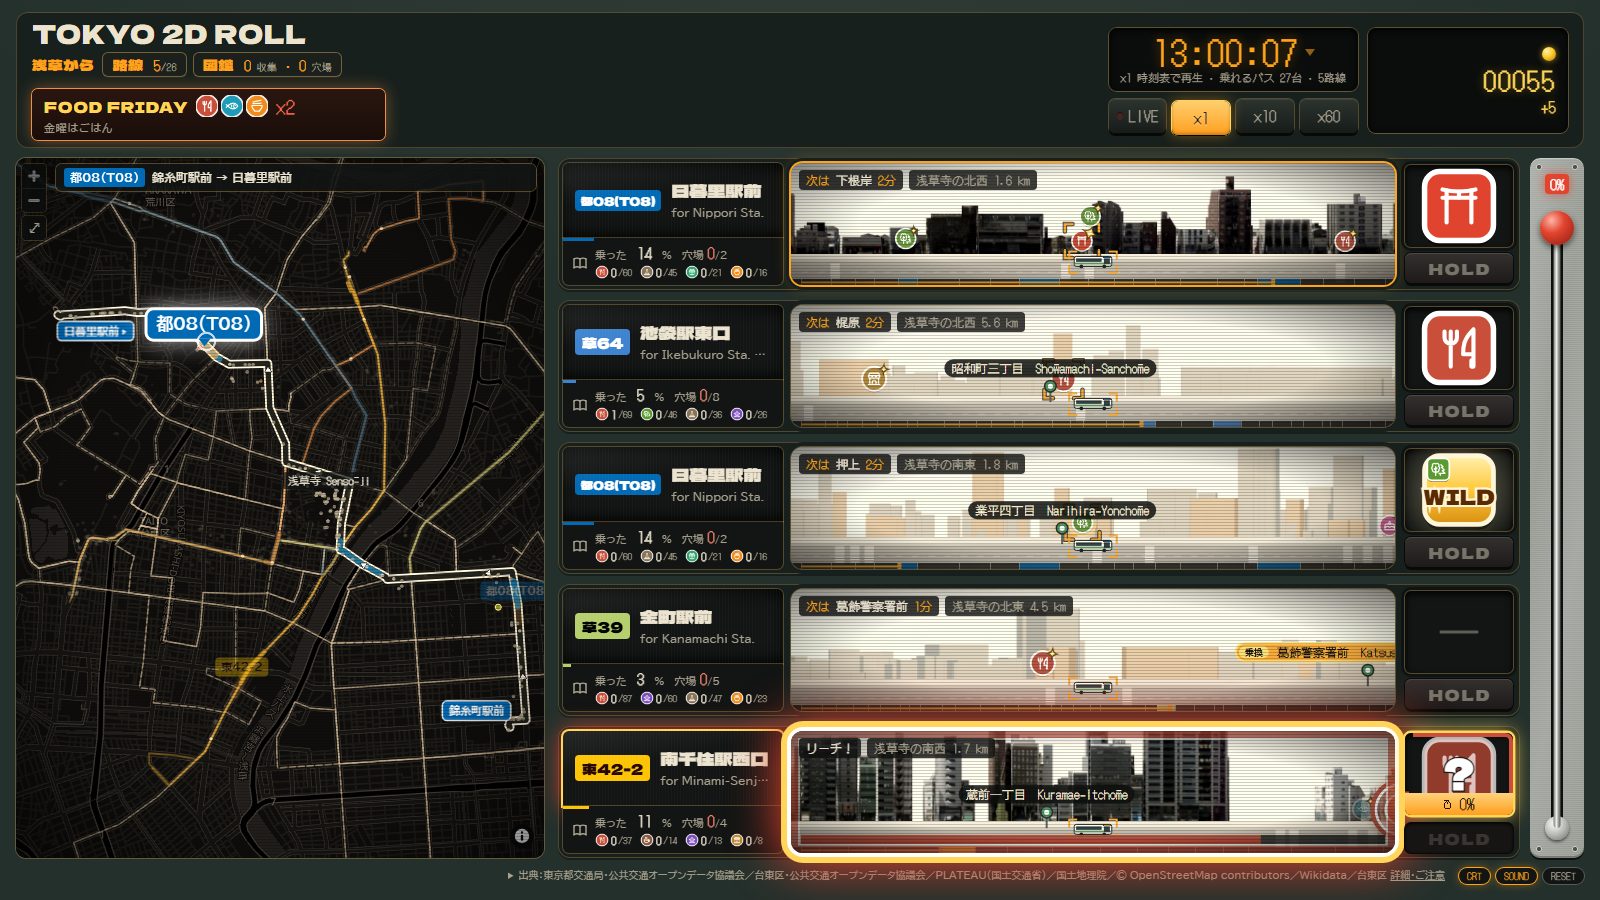
Task: Set the speed to x60
Action: pyautogui.click(x=1328, y=117)
